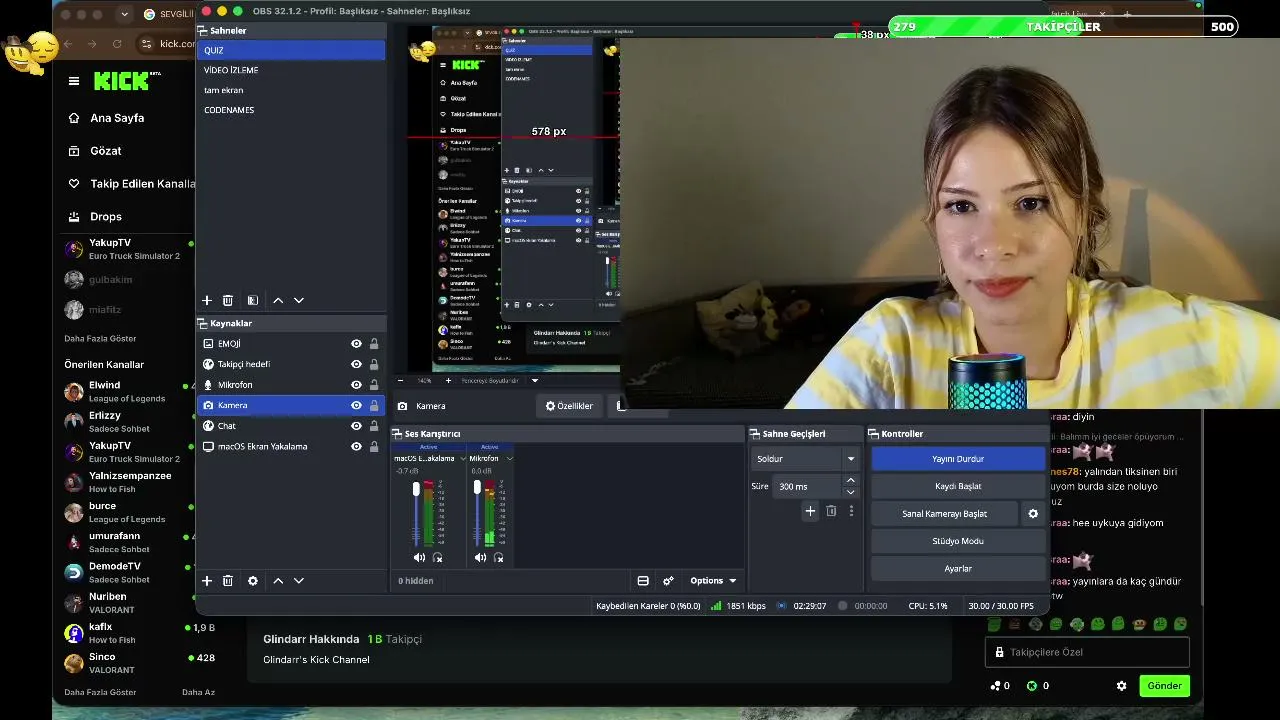Select the CODENAMES scene

[291, 110]
